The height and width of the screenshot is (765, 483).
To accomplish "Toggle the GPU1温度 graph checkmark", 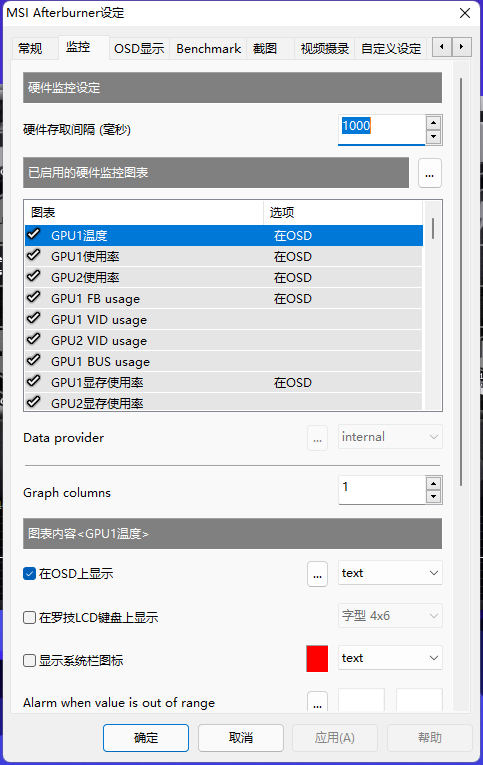I will click(34, 235).
